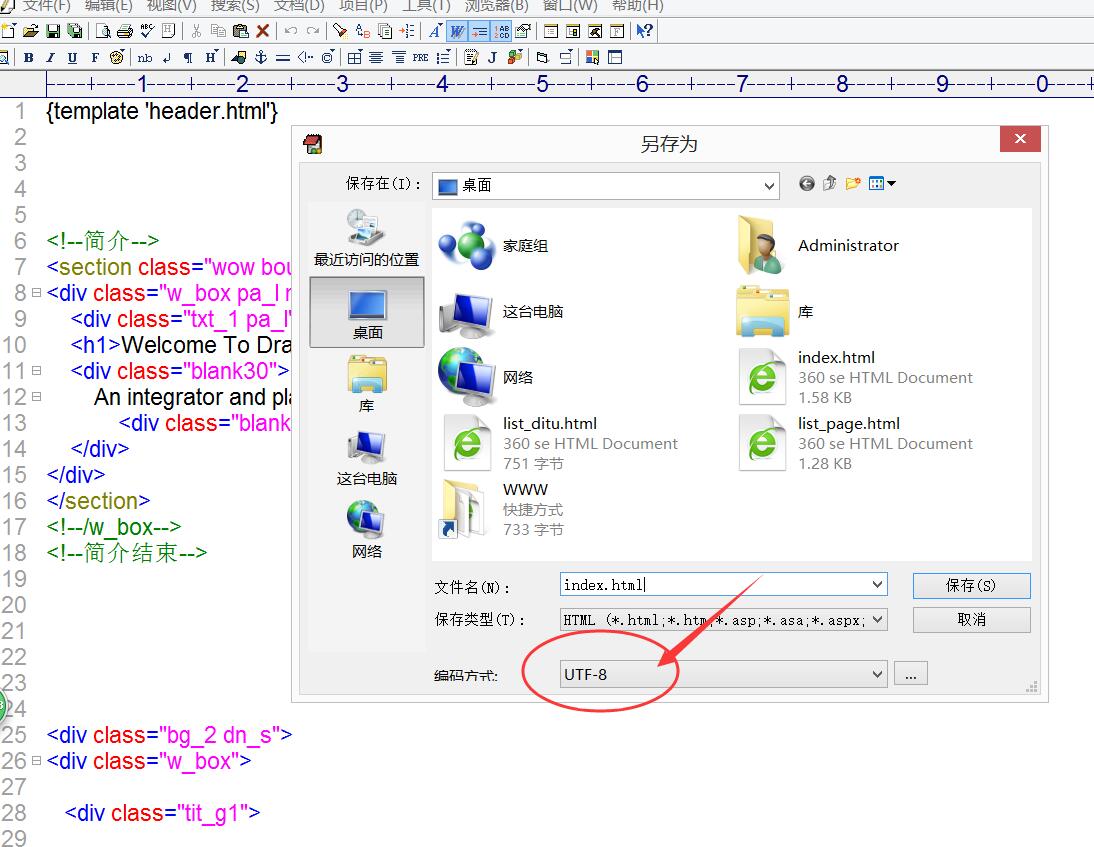Go up one level in Save As dialog
This screenshot has height=847, width=1094.
(829, 184)
